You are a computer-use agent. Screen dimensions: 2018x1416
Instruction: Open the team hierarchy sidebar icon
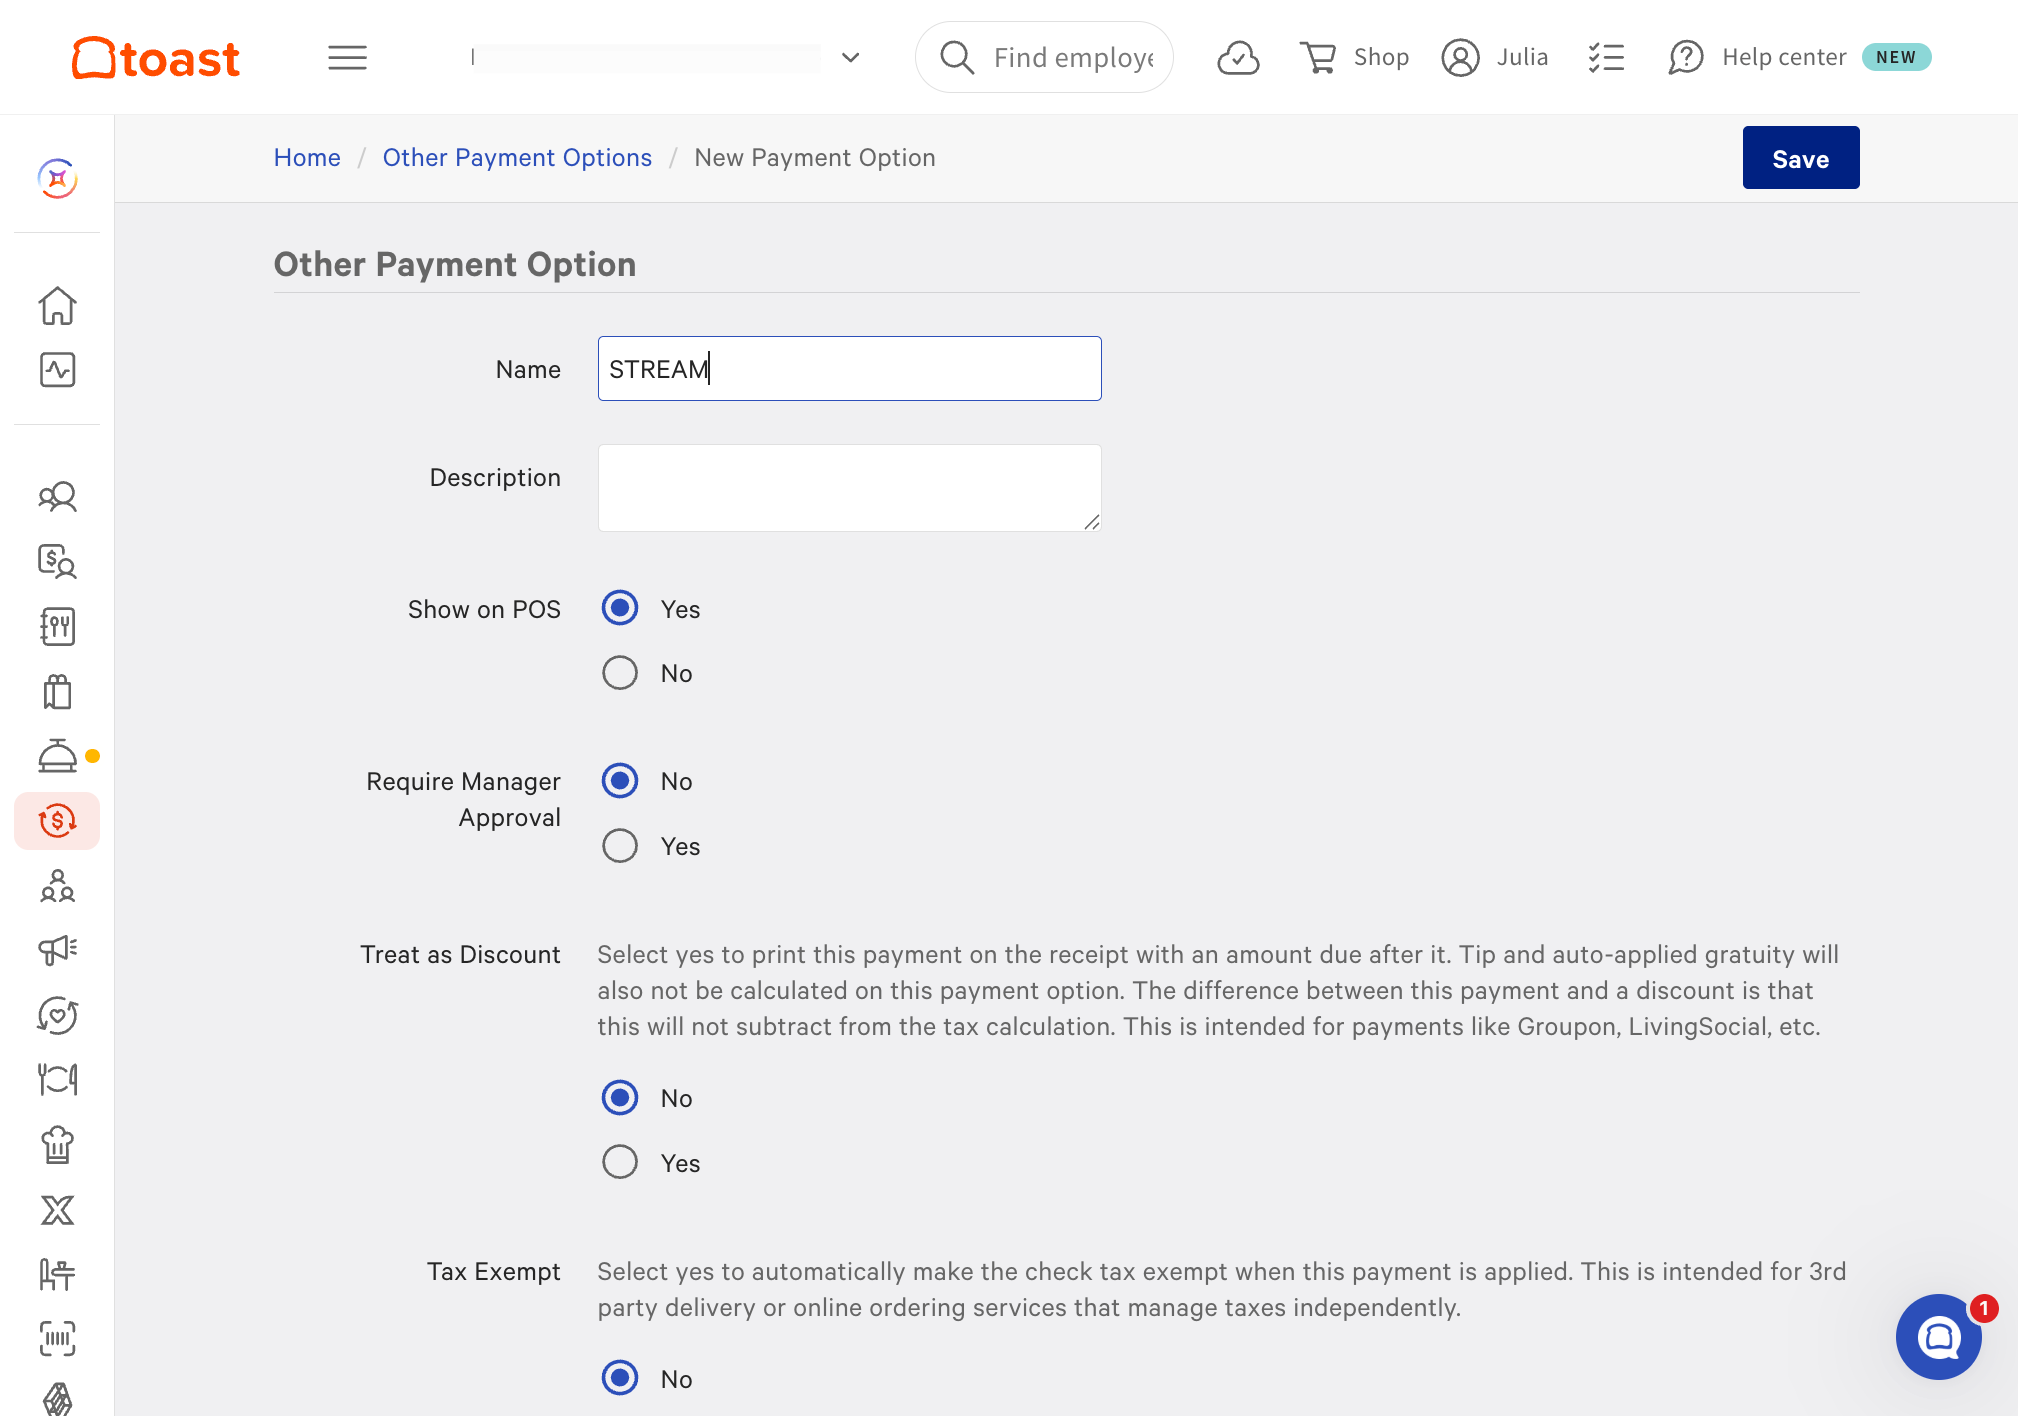click(x=57, y=886)
